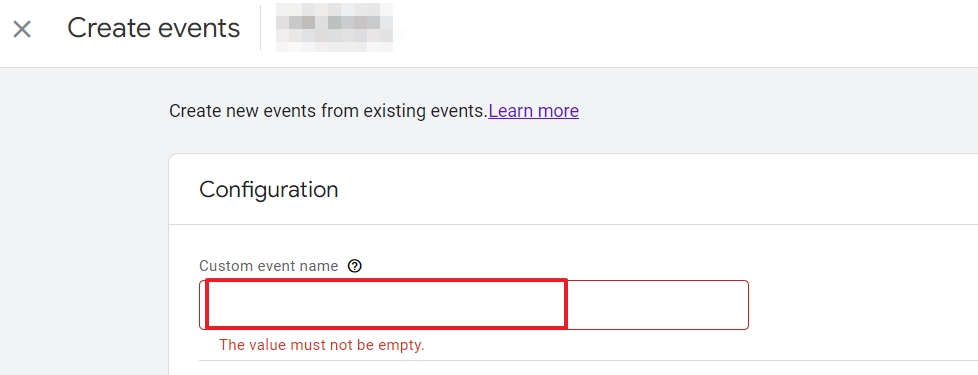Select the word 'Configuration' in the card
The height and width of the screenshot is (375, 978).
pos(269,190)
